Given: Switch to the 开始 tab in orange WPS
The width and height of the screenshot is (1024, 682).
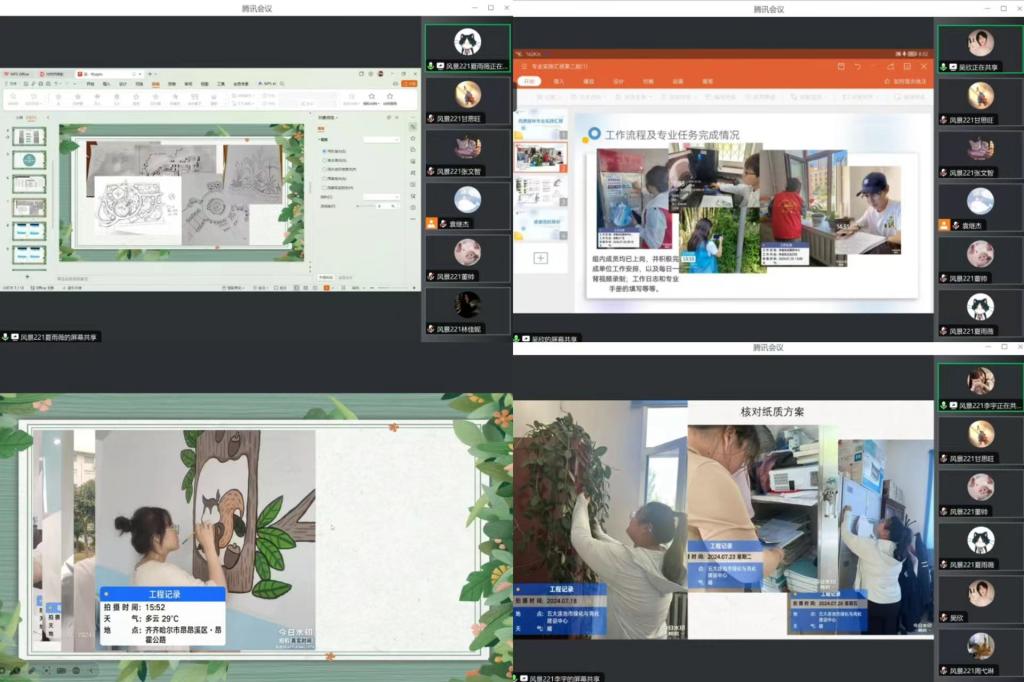Looking at the screenshot, I should (x=529, y=81).
